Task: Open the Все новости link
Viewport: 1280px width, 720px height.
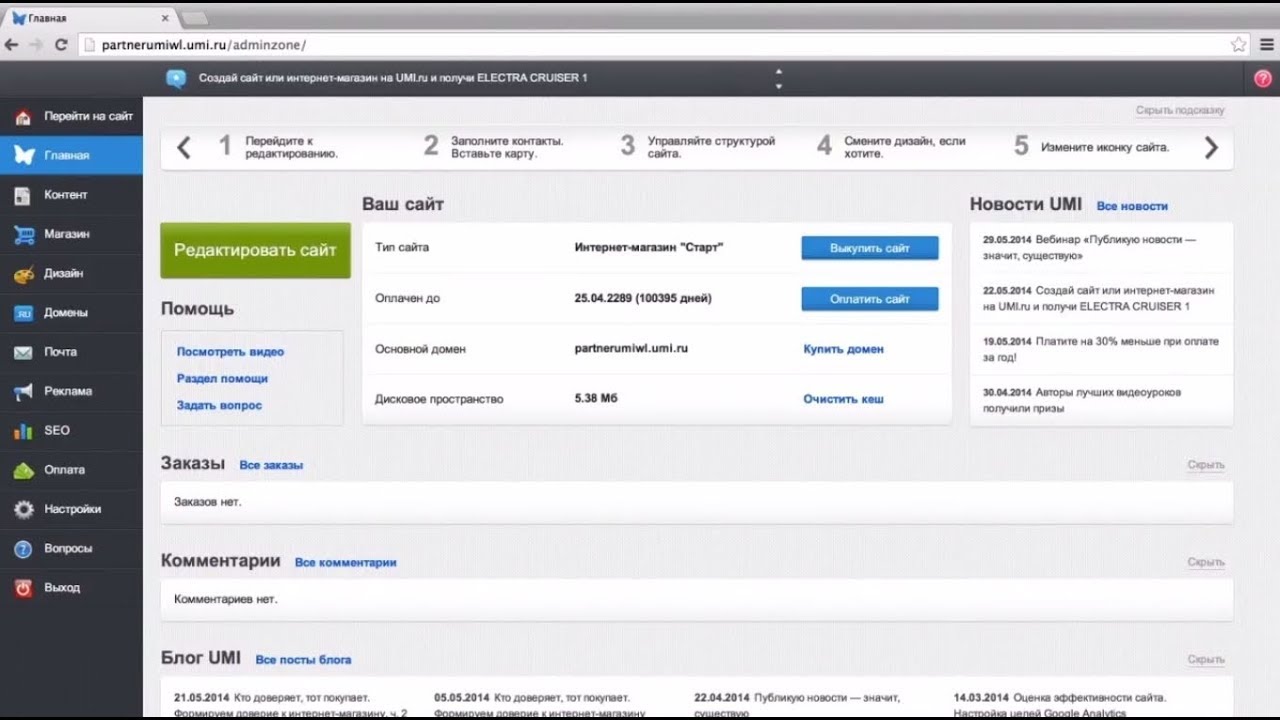Action: click(x=1132, y=206)
